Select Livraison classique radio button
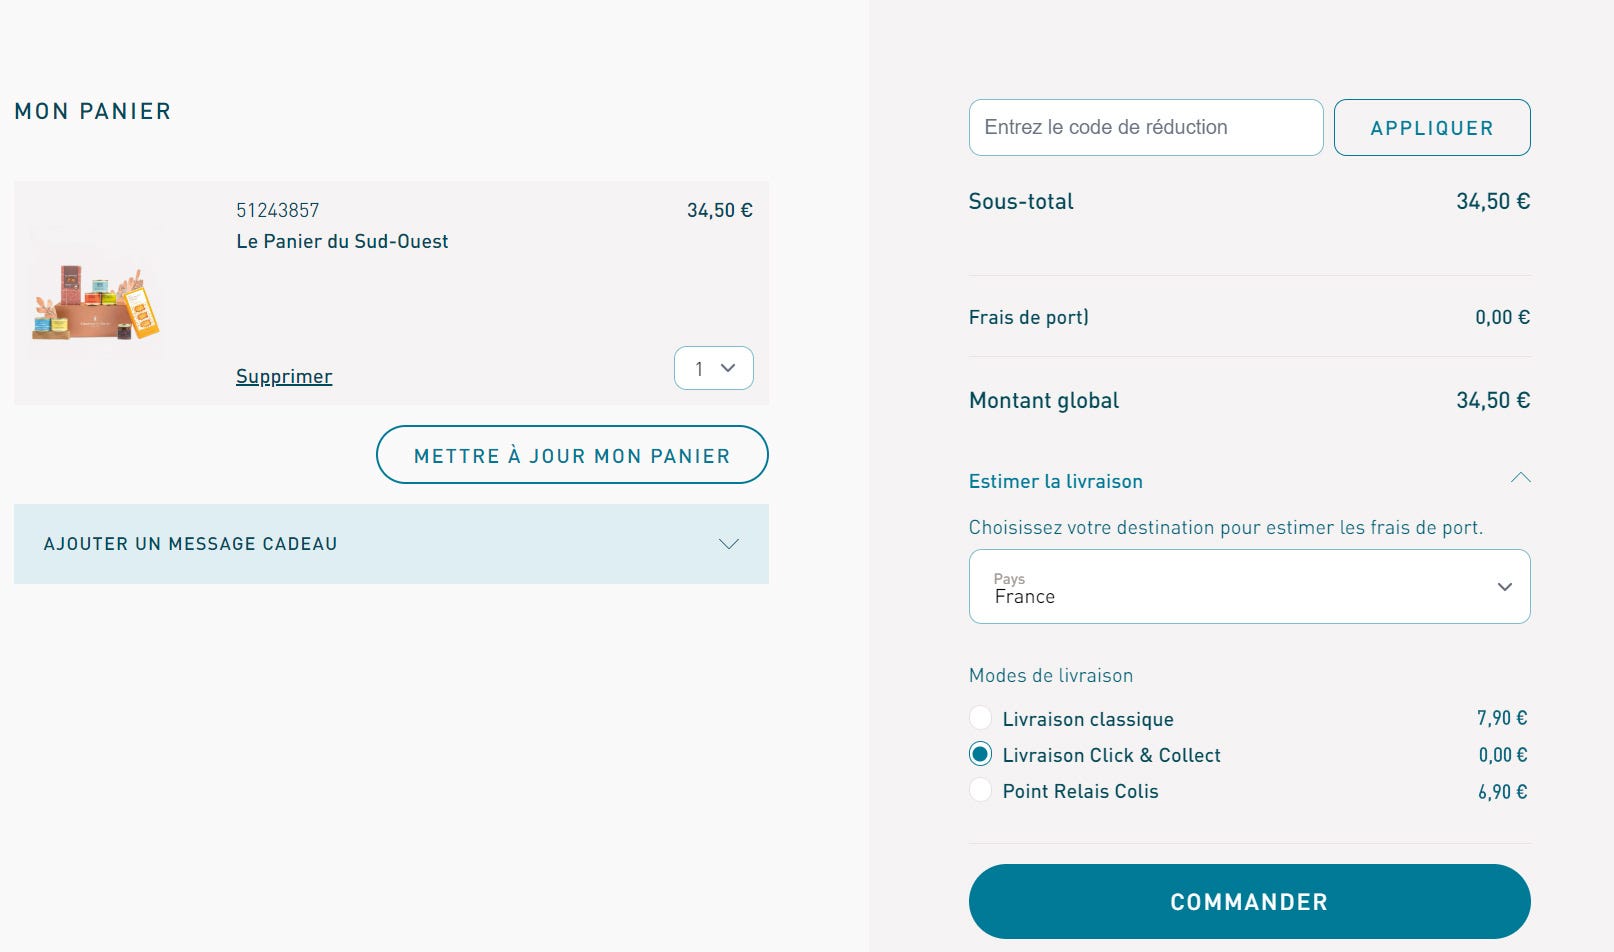 coord(980,718)
